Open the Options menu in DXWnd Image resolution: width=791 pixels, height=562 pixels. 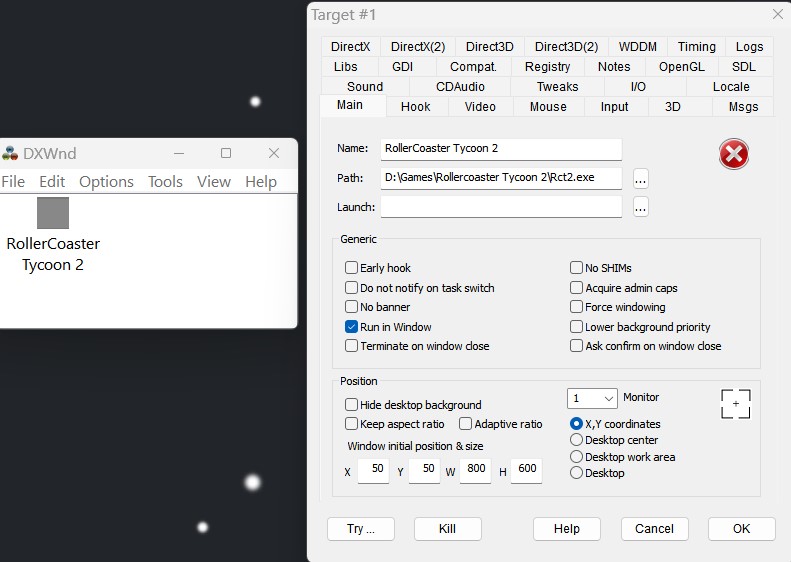(106, 182)
